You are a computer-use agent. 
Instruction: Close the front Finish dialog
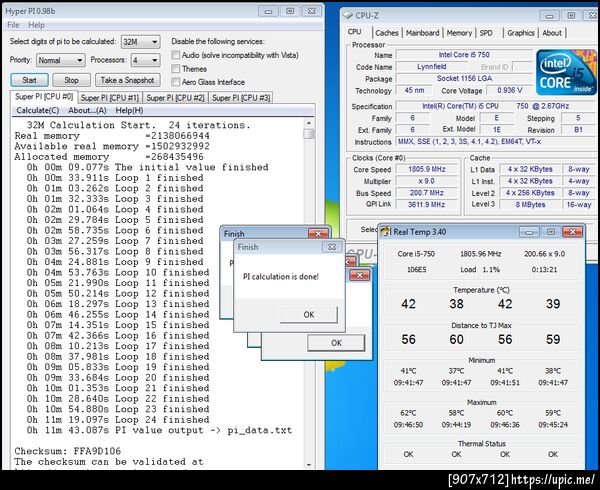332,247
